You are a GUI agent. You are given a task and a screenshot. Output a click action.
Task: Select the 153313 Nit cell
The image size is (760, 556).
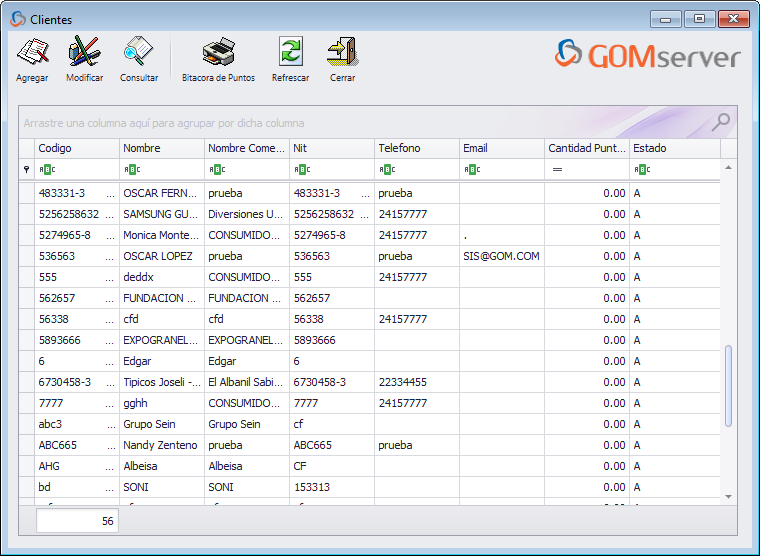point(332,488)
